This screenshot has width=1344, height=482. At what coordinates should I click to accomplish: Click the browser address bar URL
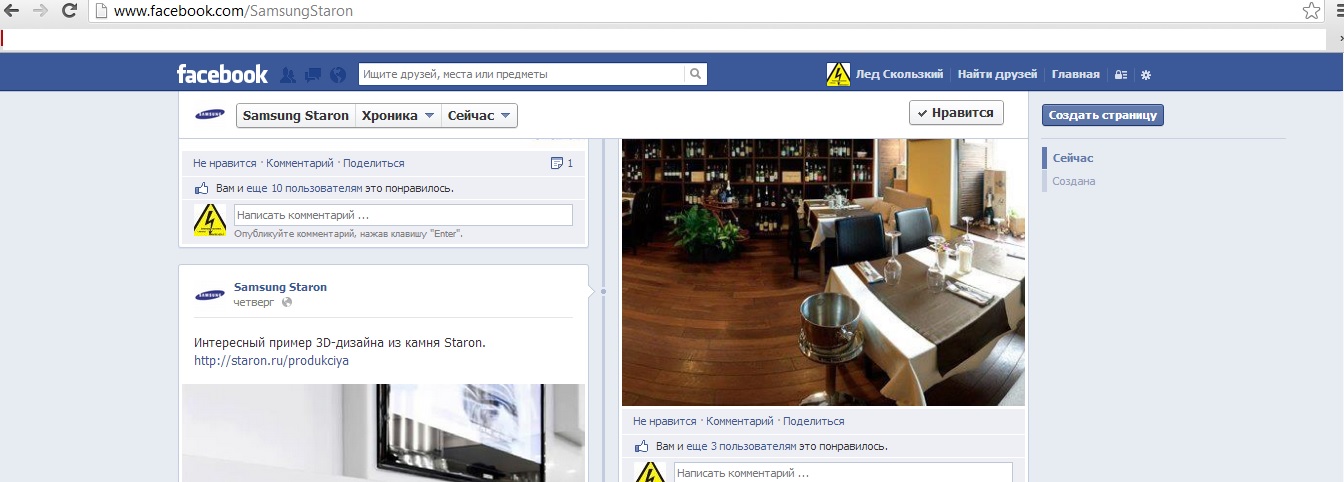233,12
